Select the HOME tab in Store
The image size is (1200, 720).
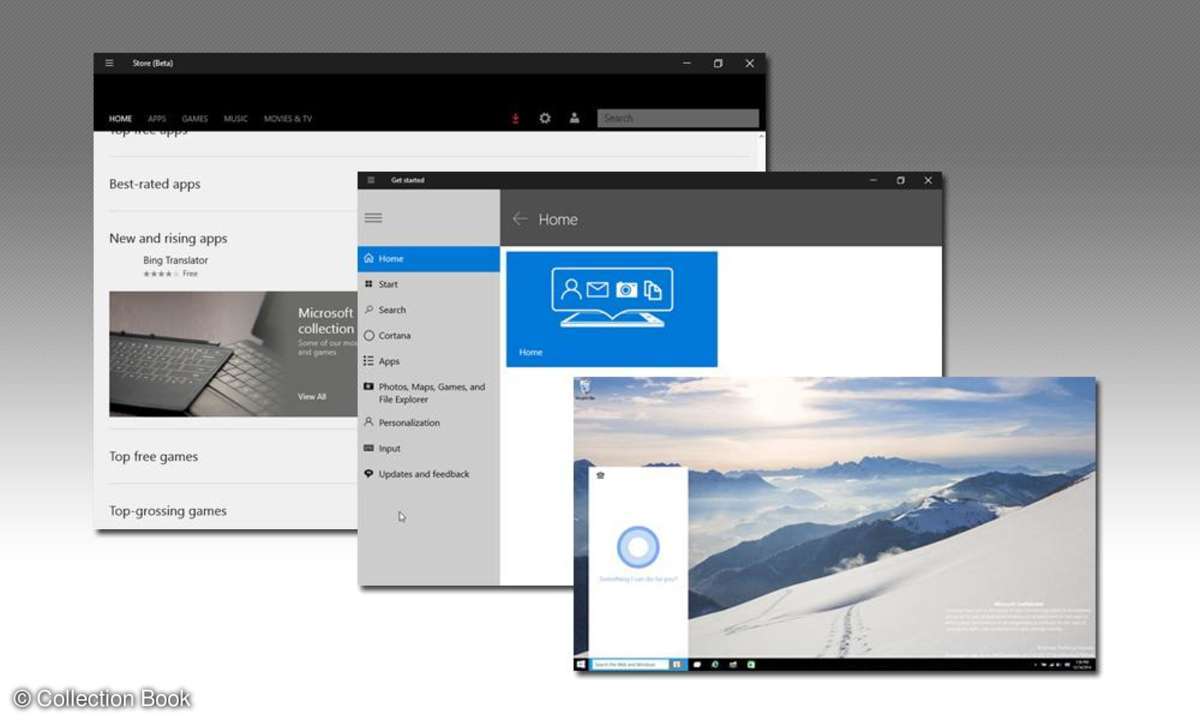(120, 119)
